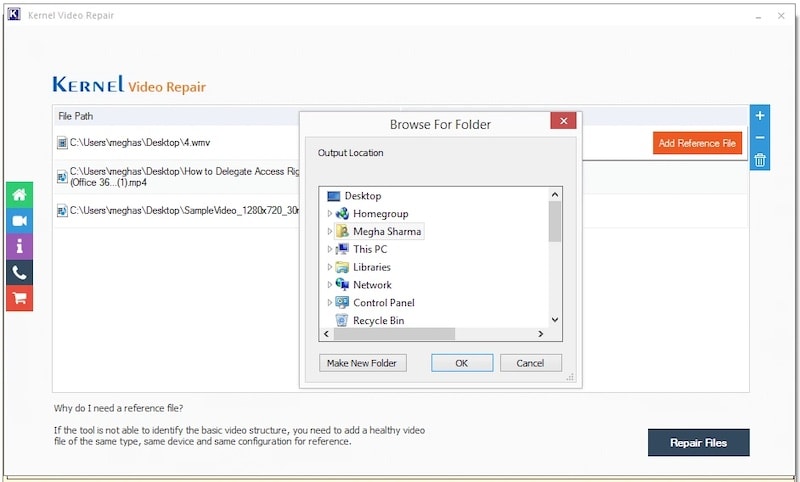The width and height of the screenshot is (800, 482).
Task: Open the shopping cart sidebar icon
Action: pyautogui.click(x=19, y=298)
